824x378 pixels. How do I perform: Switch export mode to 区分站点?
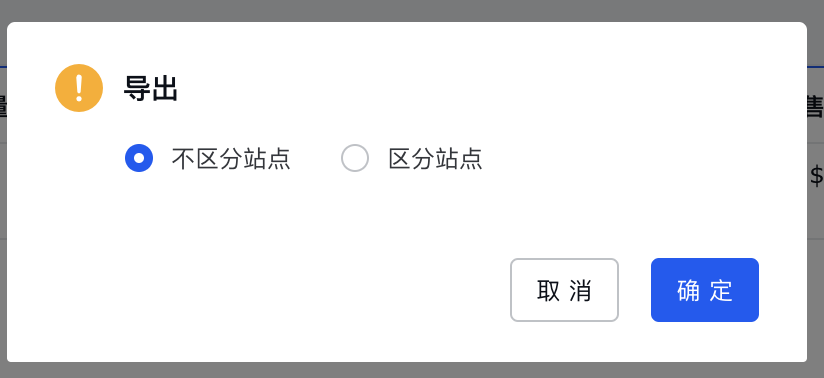pos(355,158)
